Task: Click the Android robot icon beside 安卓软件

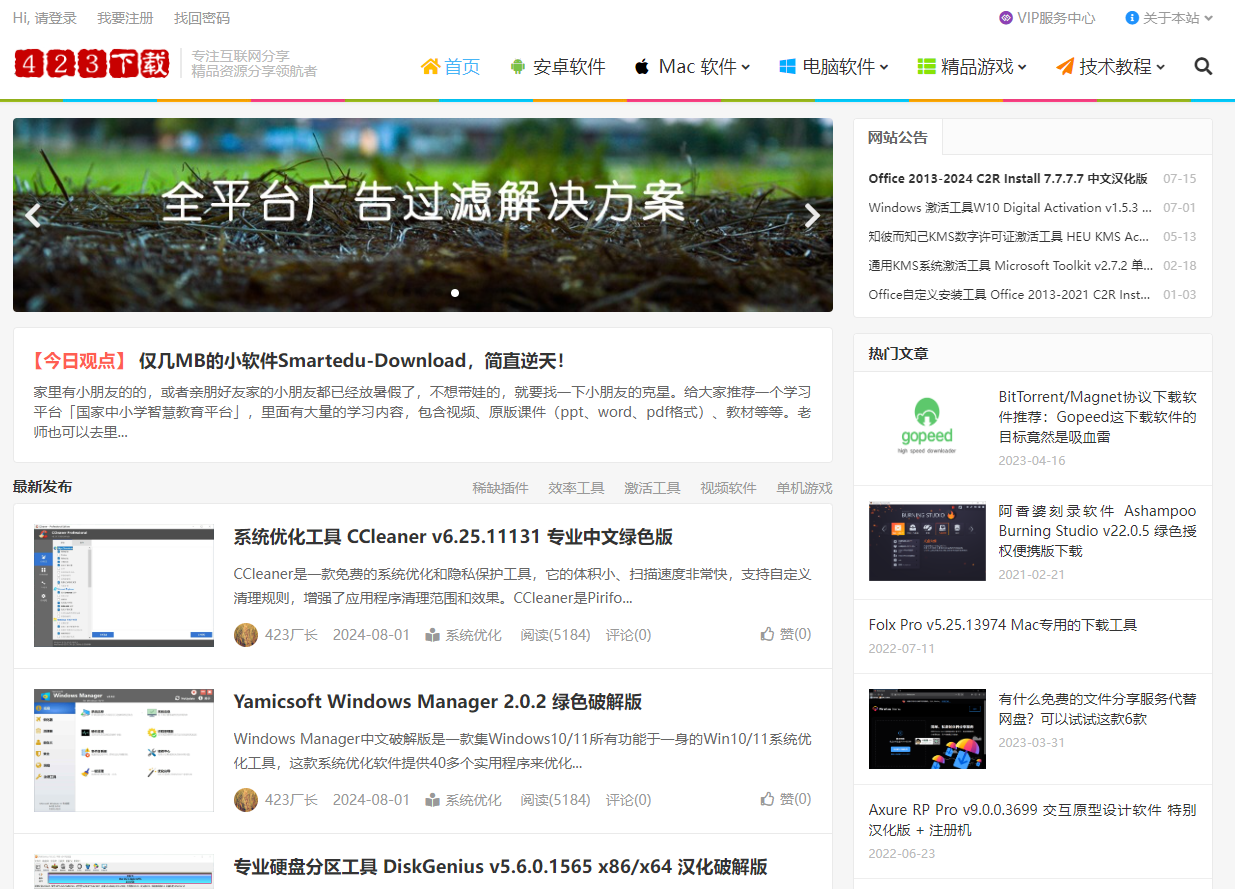Action: tap(517, 67)
